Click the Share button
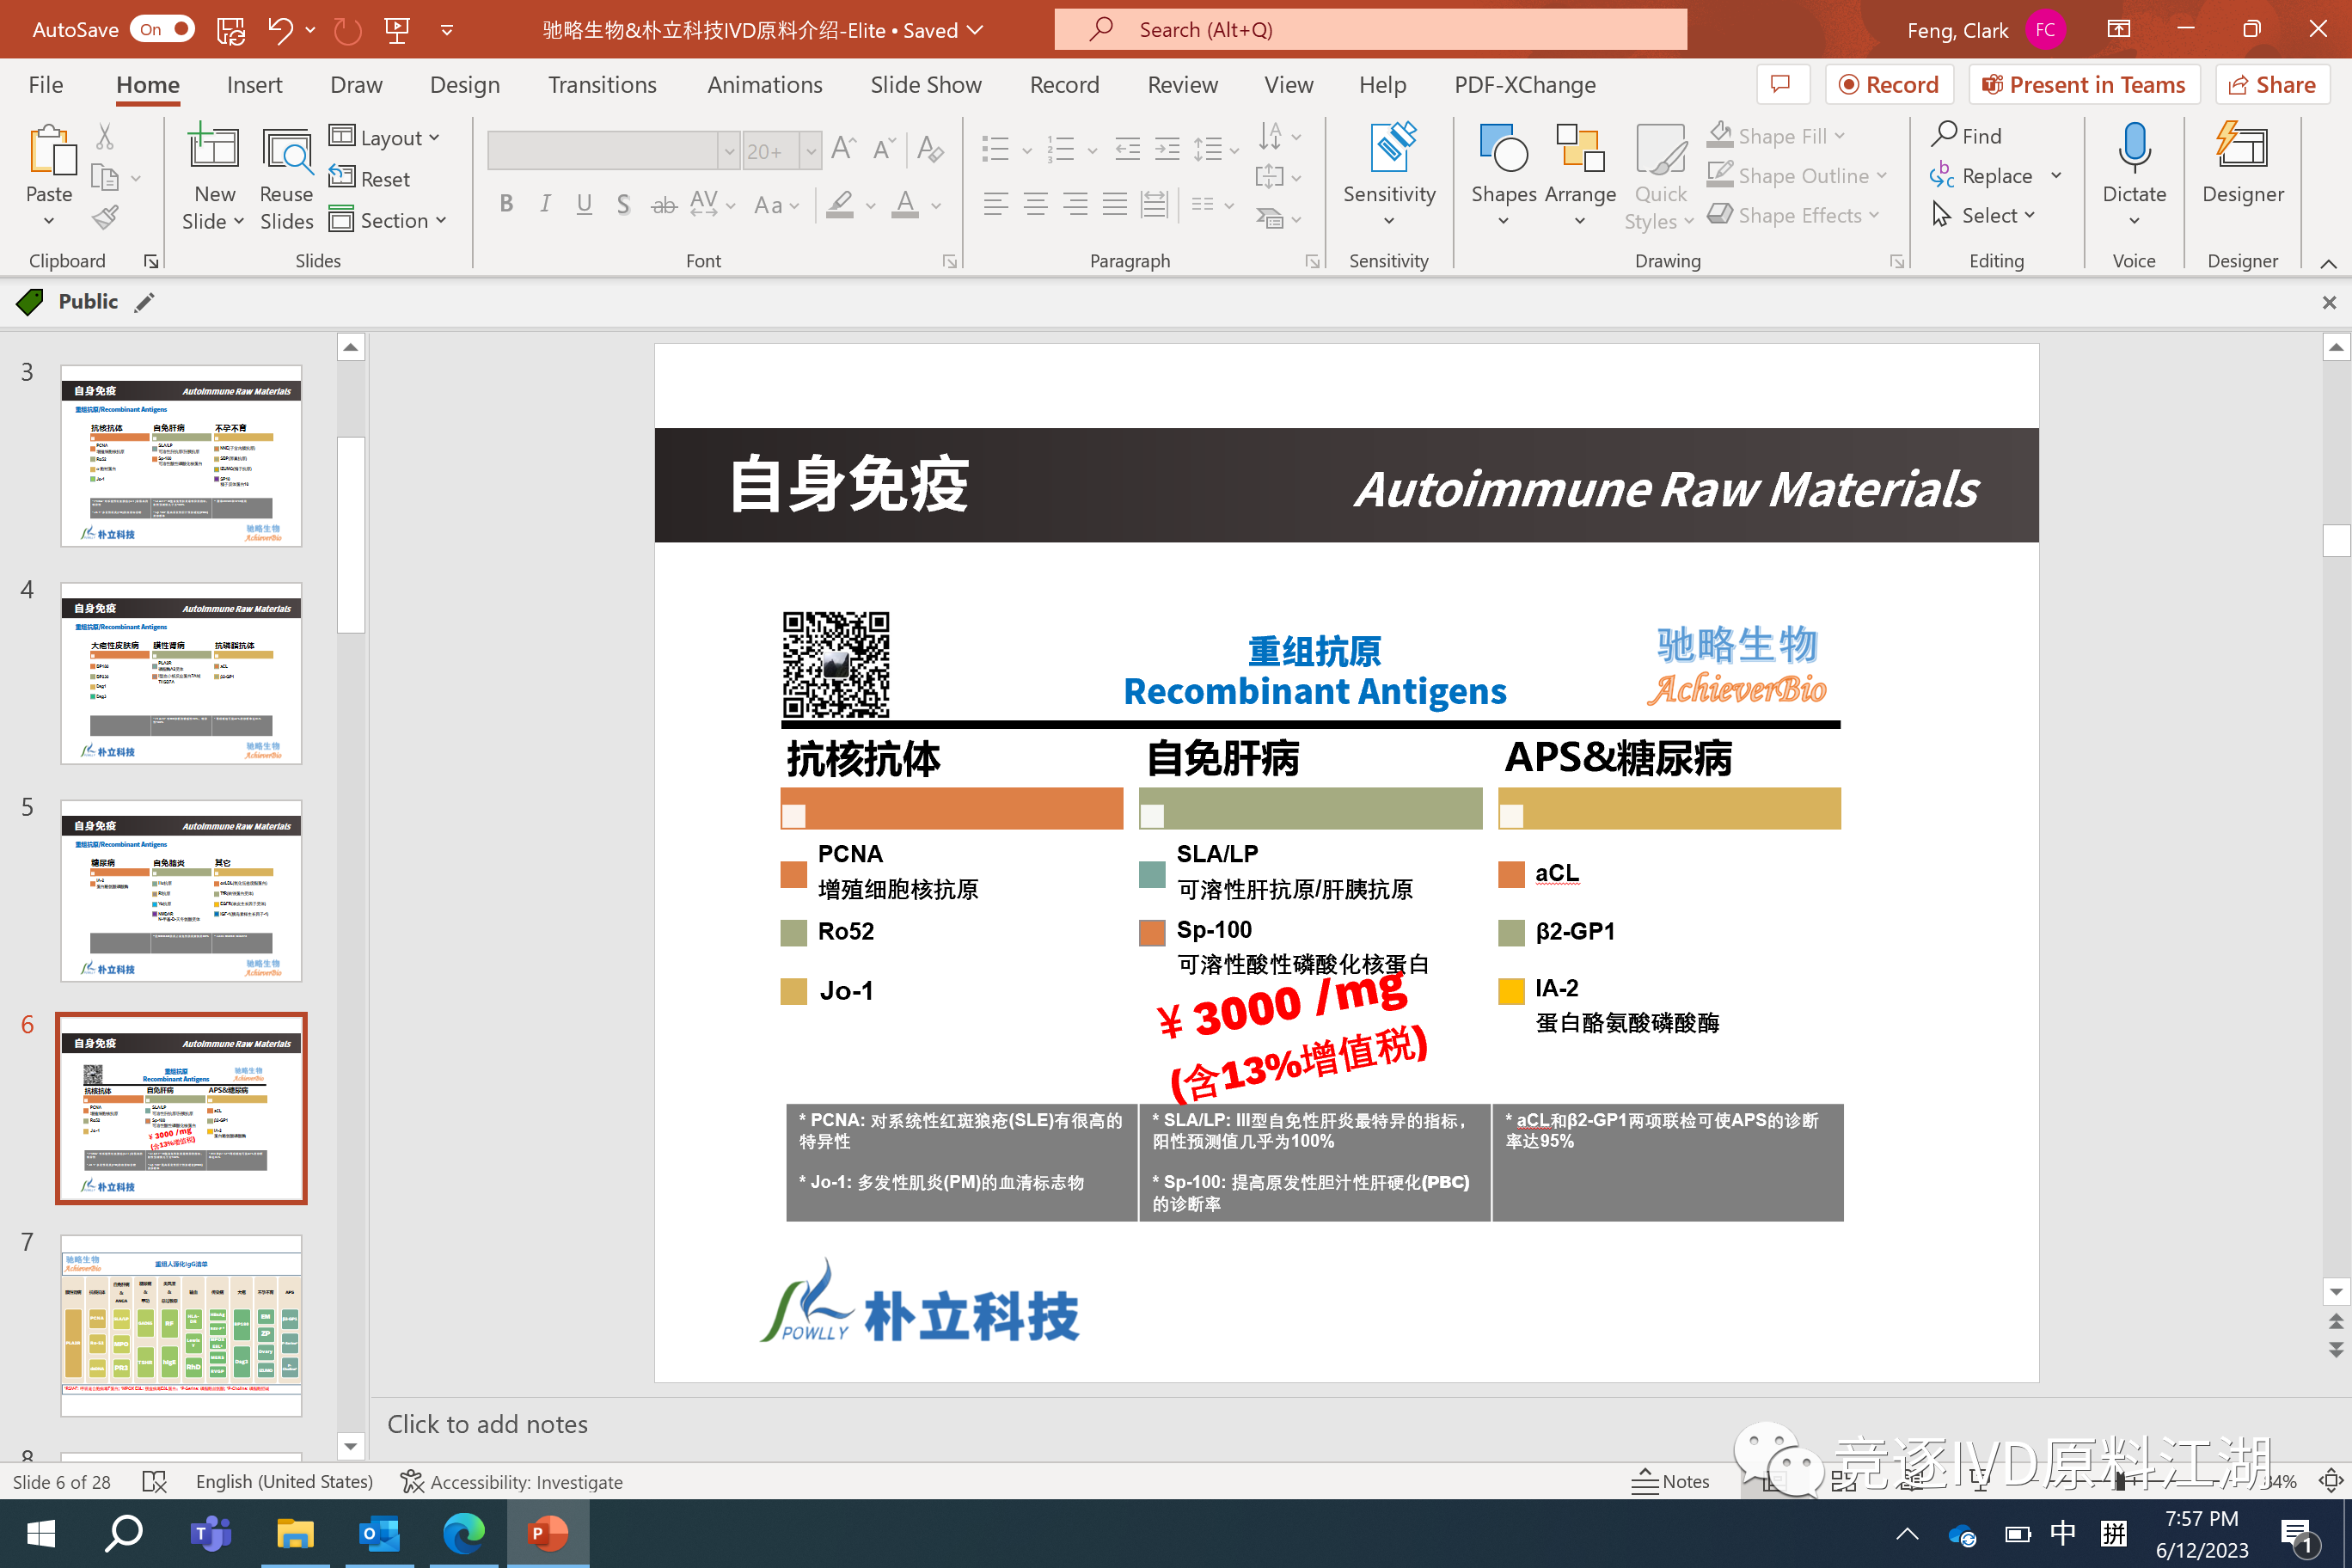This screenshot has height=1568, width=2352. 2272,85
